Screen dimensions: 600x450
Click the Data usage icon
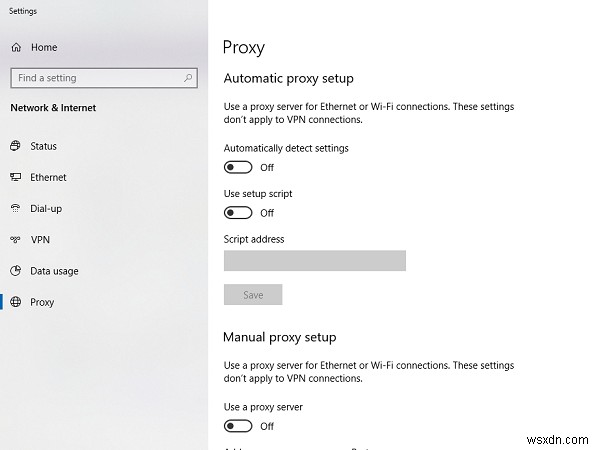[16, 271]
